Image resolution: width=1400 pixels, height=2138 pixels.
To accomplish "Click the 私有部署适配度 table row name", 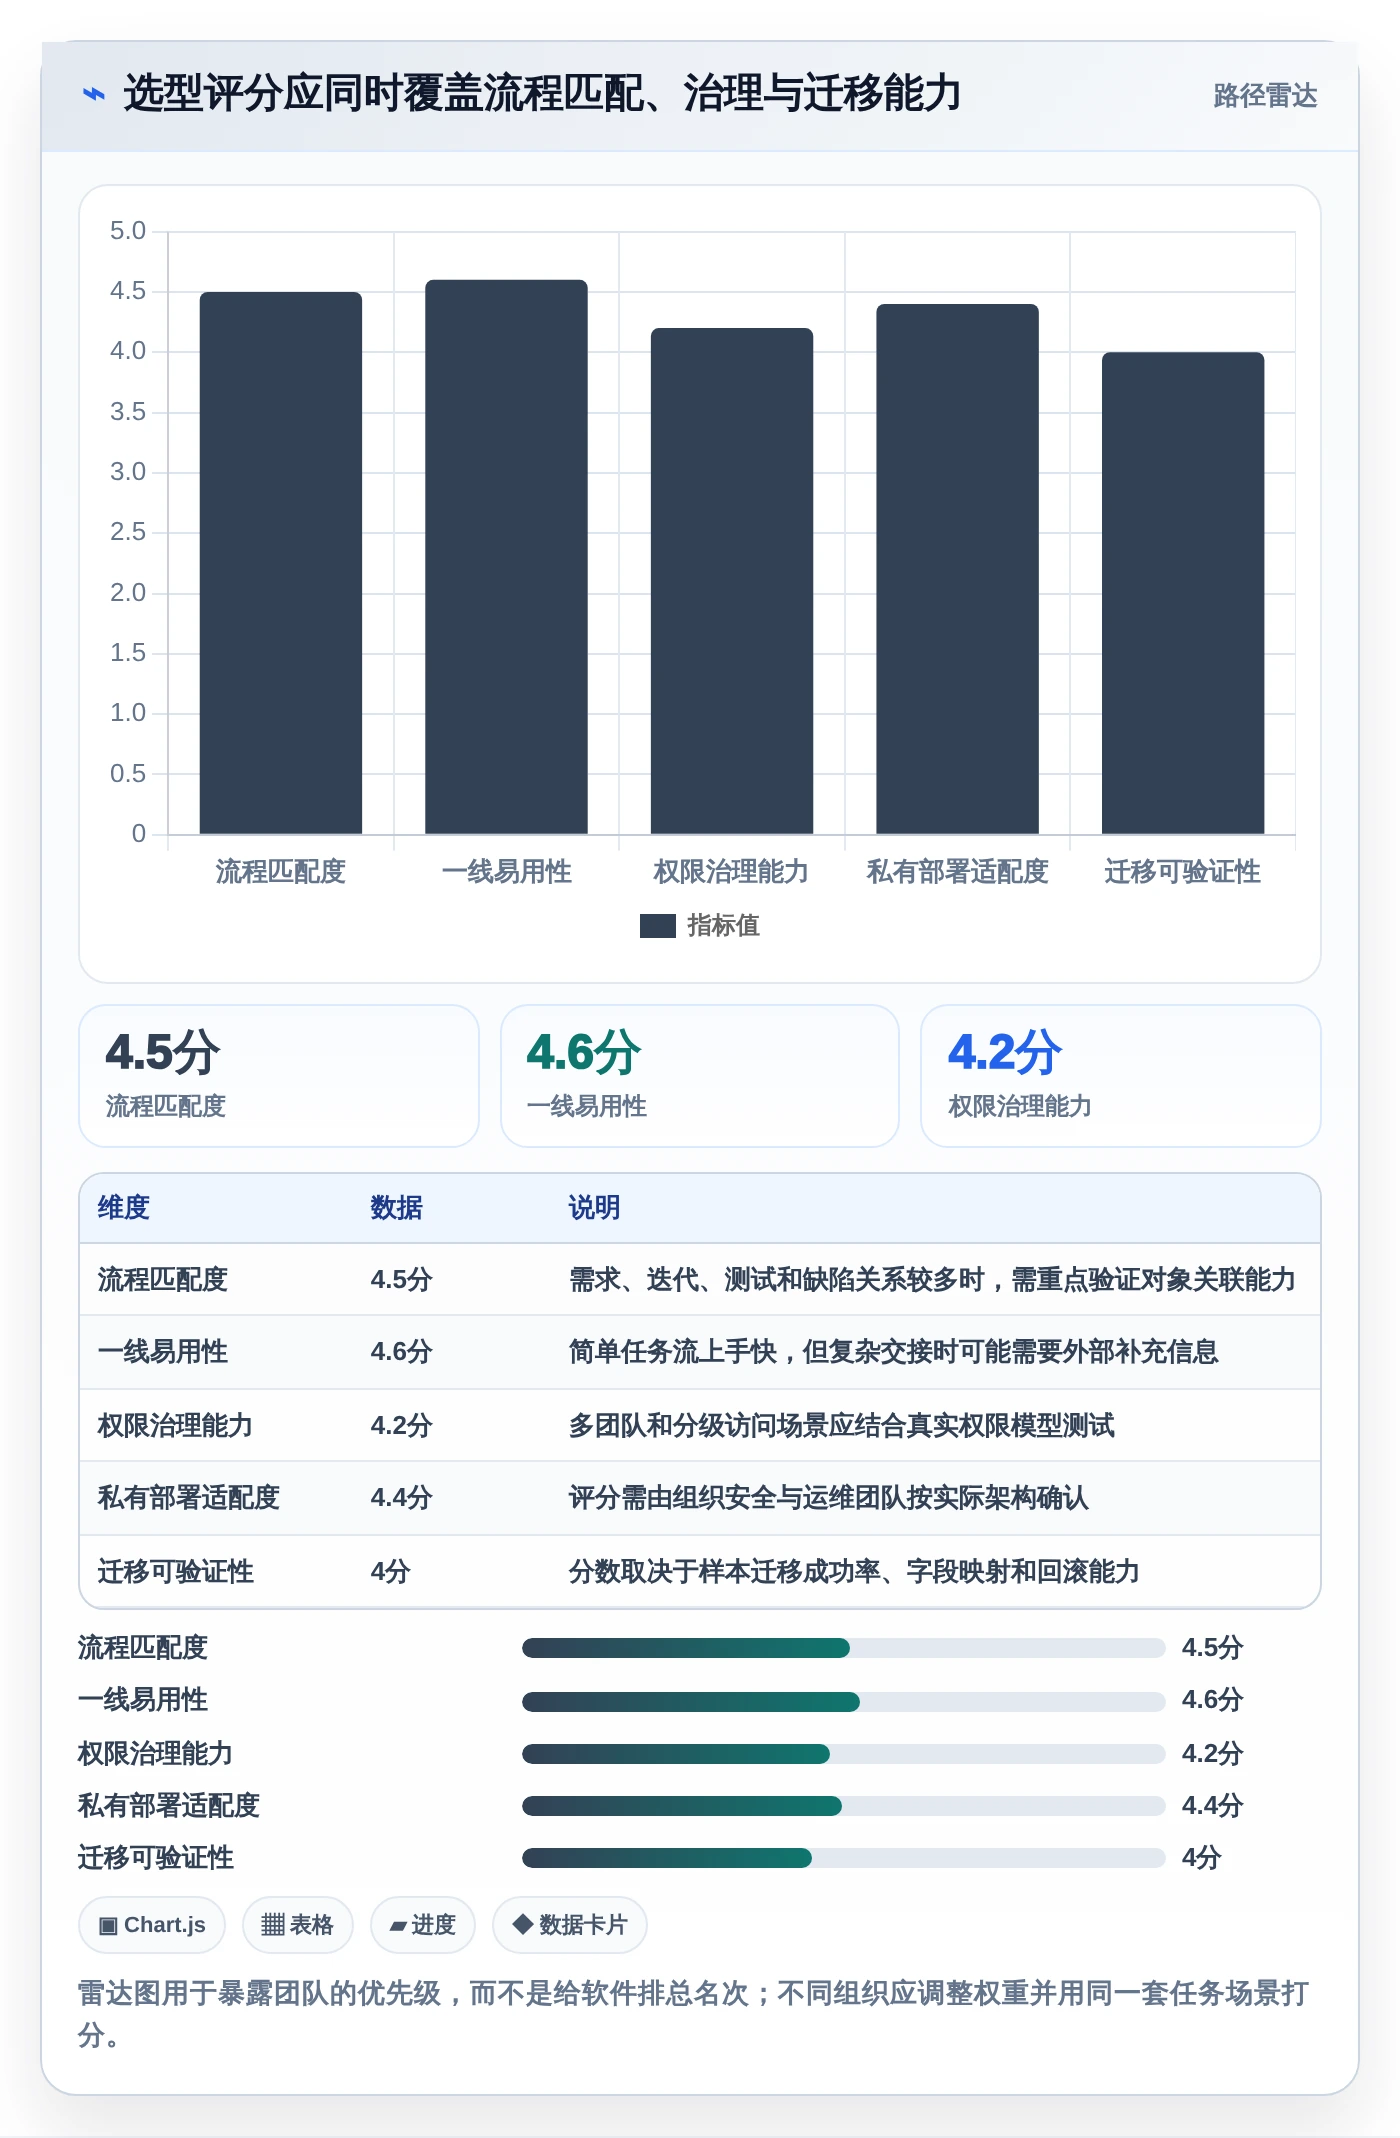I will click(x=188, y=1498).
